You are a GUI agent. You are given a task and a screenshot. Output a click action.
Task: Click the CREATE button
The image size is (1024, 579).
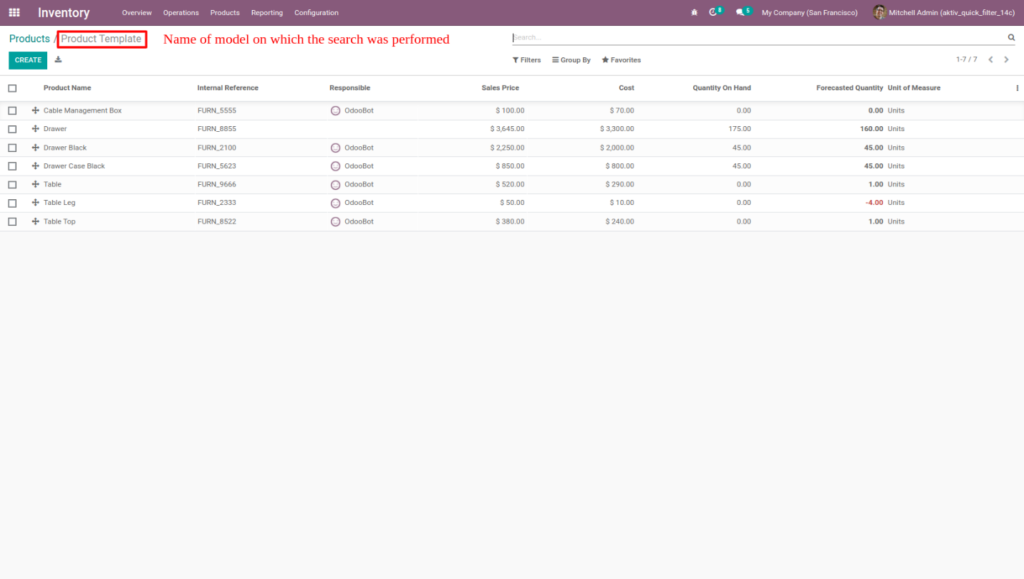pyautogui.click(x=27, y=60)
